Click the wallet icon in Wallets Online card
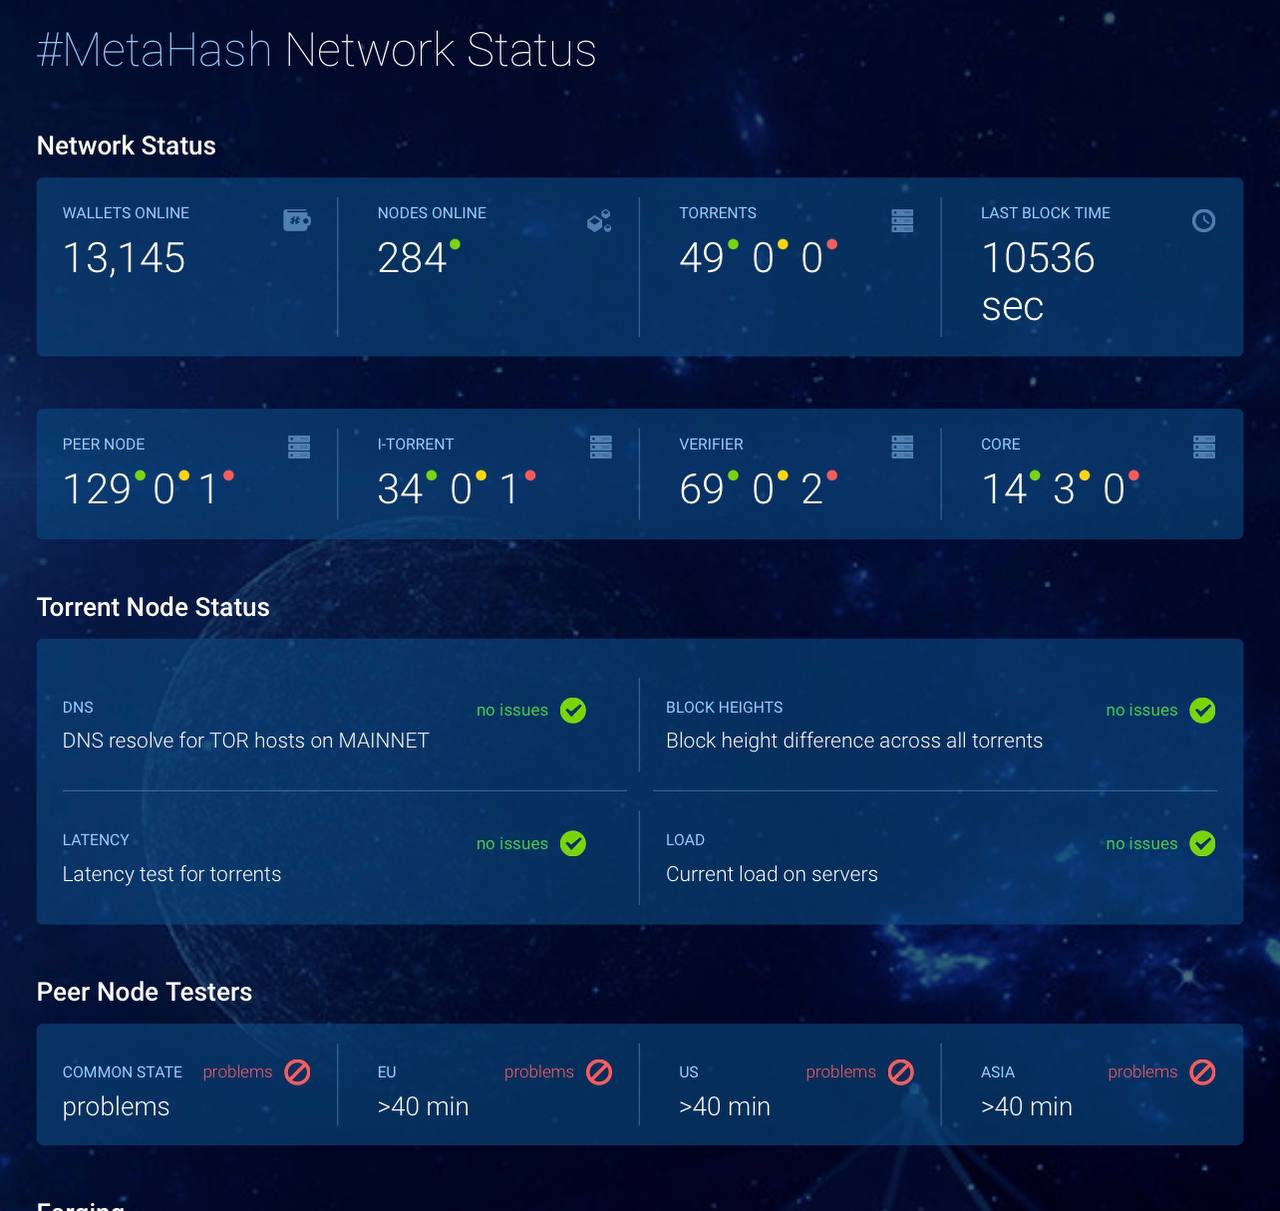The image size is (1280, 1211). [x=297, y=220]
